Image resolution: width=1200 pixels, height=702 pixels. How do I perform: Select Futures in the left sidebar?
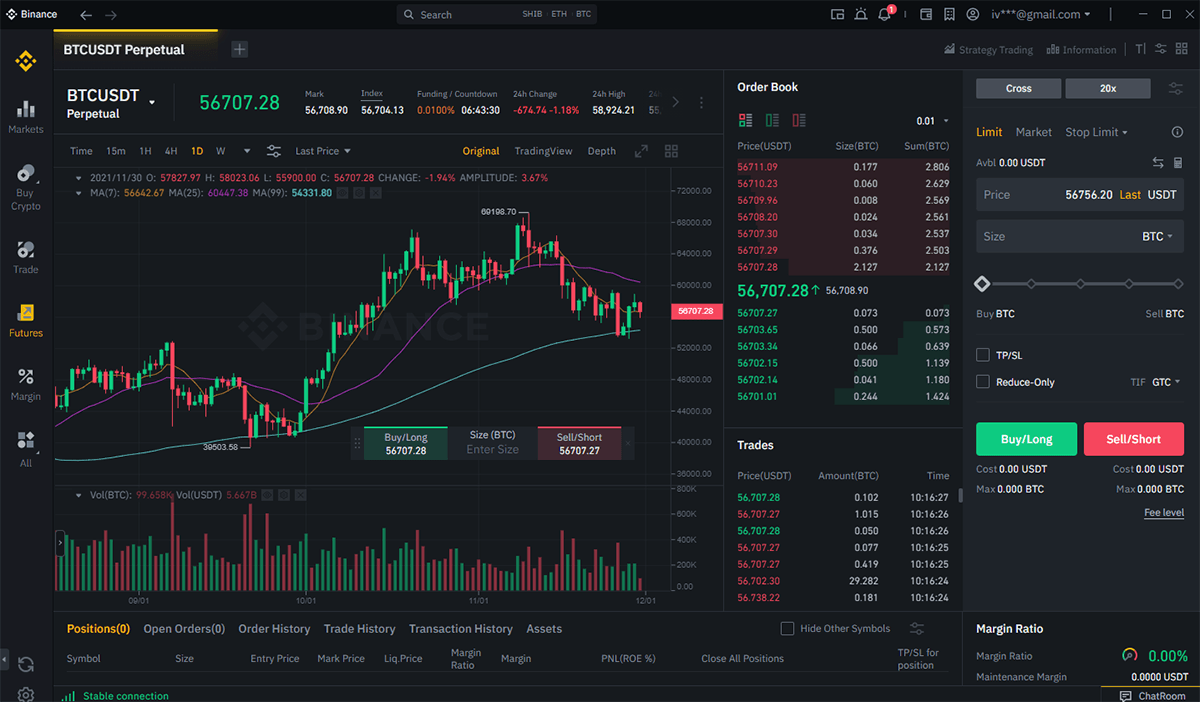click(26, 320)
